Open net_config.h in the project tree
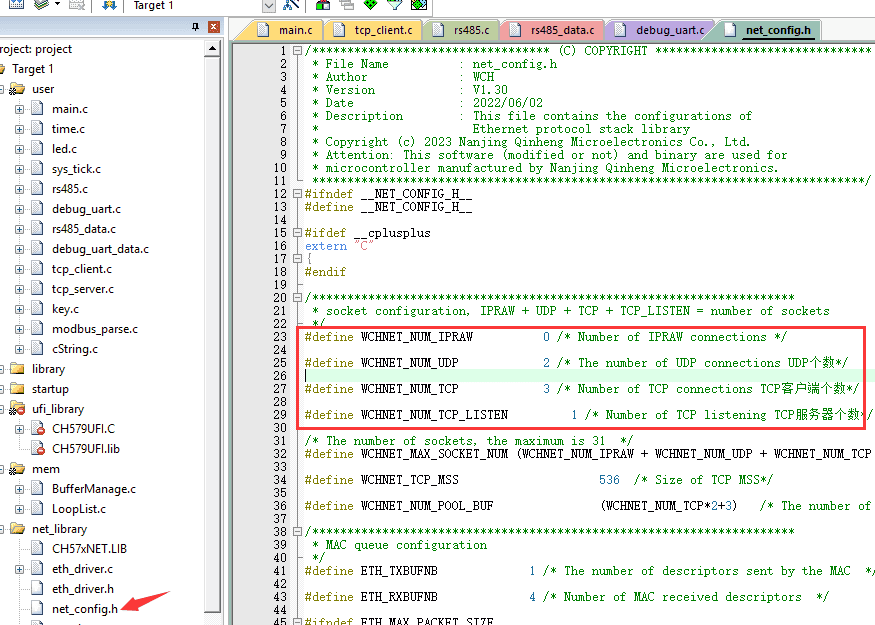Image resolution: width=875 pixels, height=625 pixels. coord(84,609)
